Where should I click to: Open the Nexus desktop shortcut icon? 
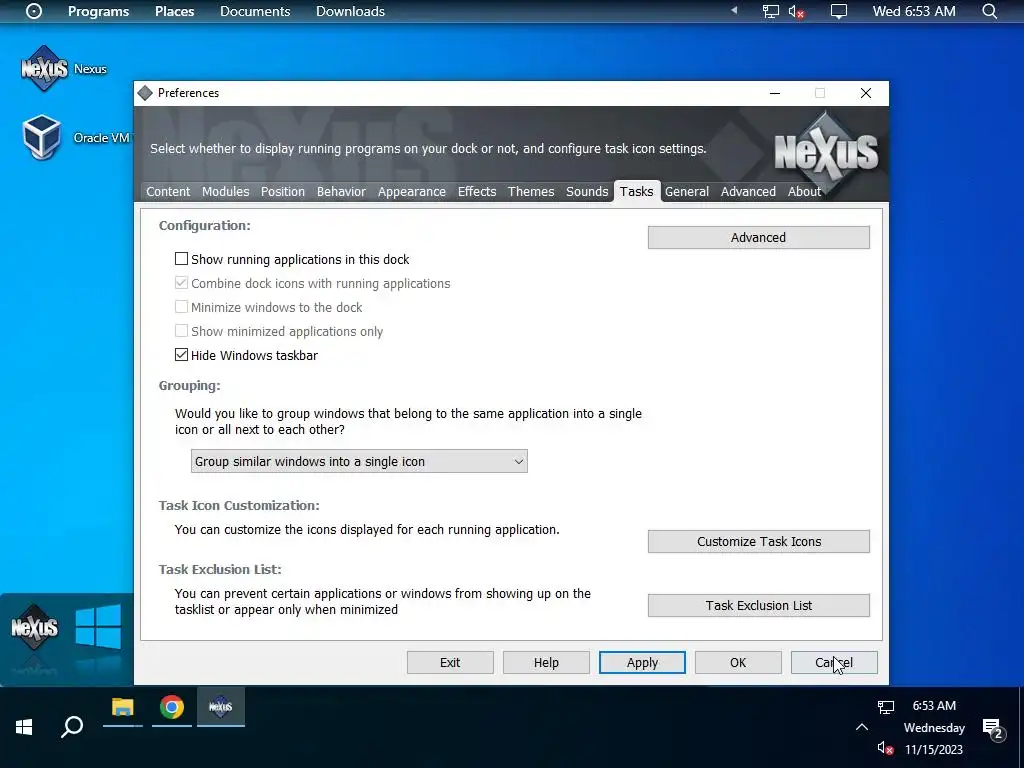point(44,69)
